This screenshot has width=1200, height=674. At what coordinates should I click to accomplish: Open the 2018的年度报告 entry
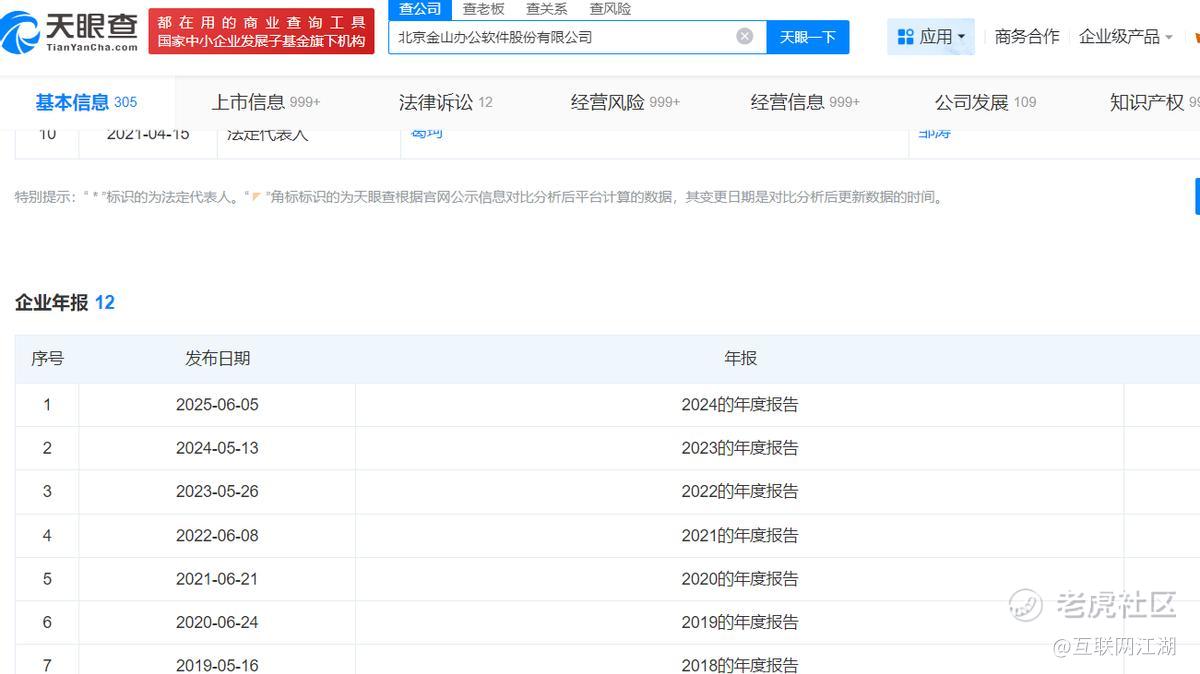pos(740,664)
